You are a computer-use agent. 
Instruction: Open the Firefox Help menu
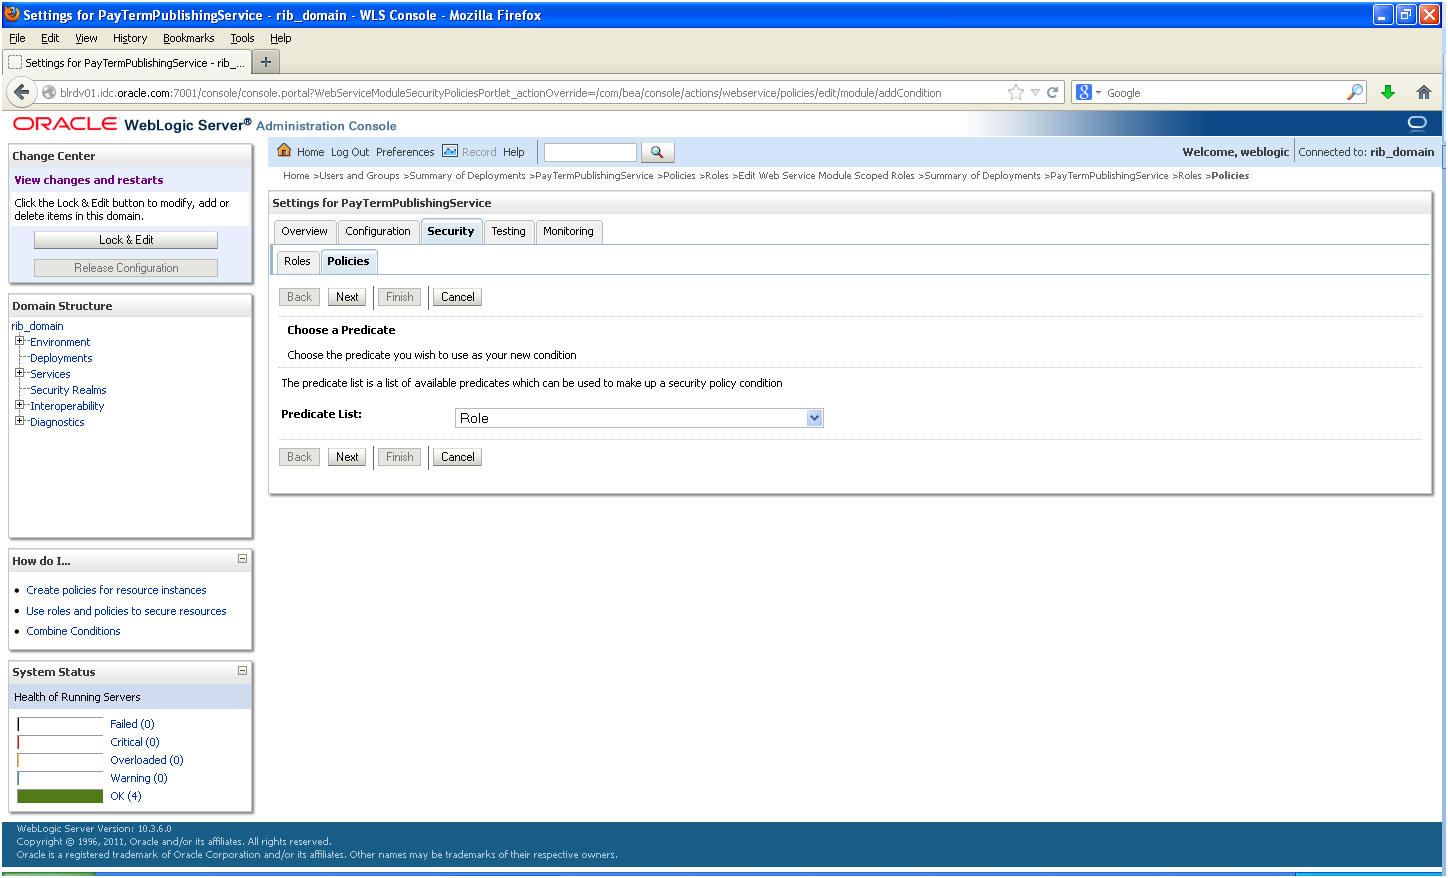[281, 38]
